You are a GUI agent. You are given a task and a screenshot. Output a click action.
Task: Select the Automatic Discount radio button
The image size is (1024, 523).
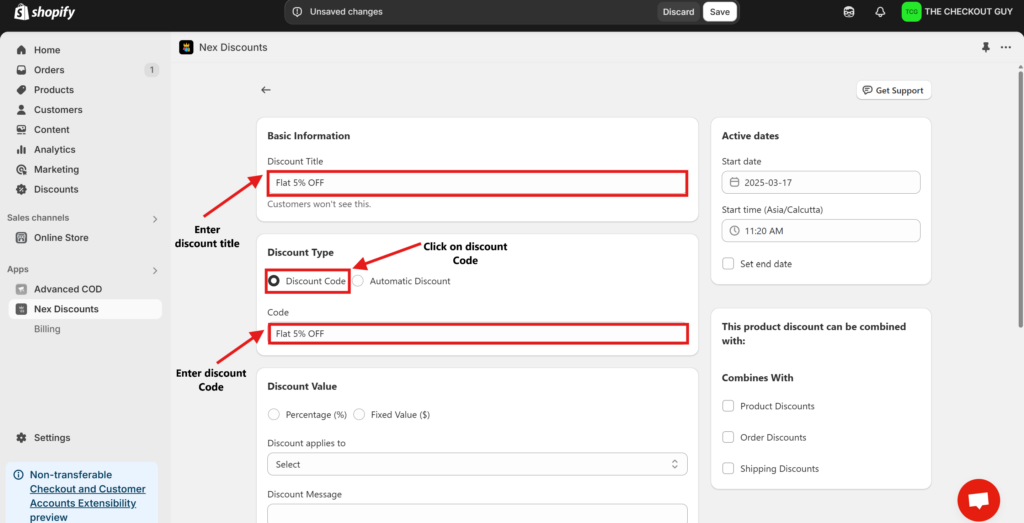tap(359, 281)
